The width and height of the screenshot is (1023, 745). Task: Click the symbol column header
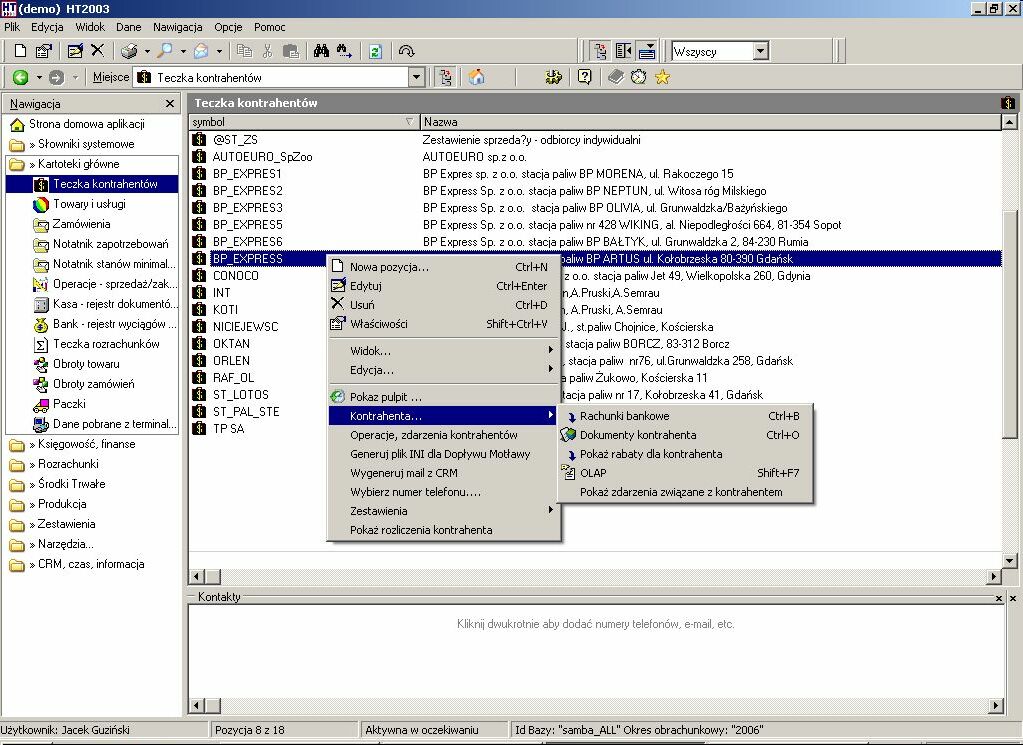coord(304,122)
